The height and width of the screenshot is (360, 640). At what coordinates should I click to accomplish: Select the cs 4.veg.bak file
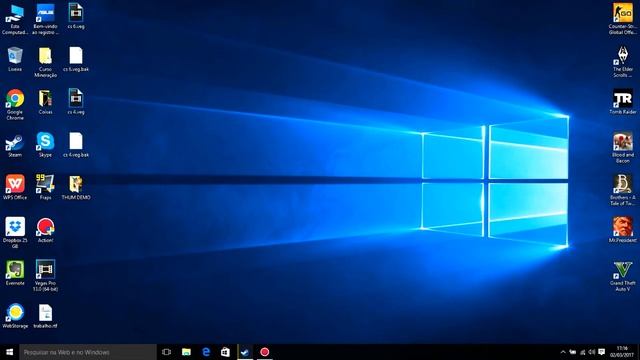click(x=76, y=145)
